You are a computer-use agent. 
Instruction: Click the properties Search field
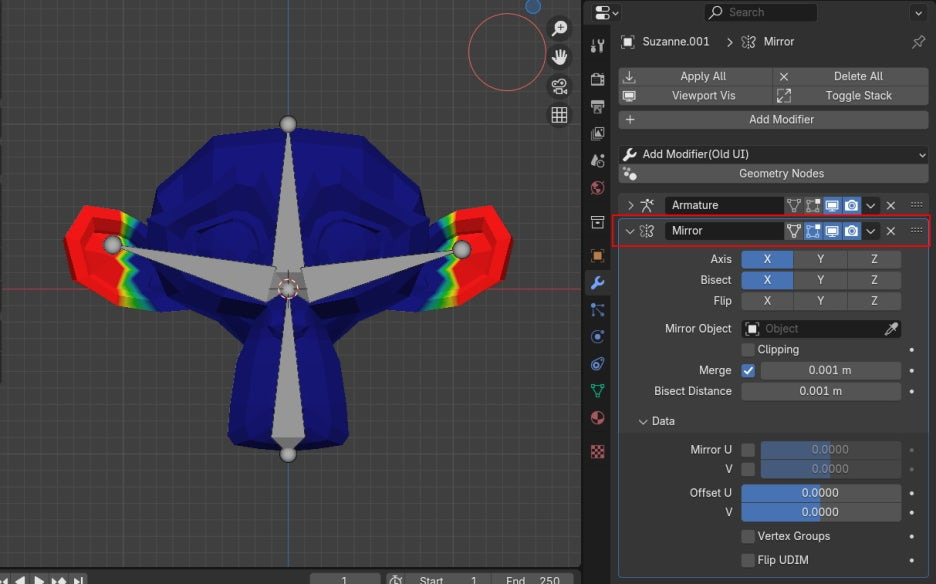click(x=760, y=12)
